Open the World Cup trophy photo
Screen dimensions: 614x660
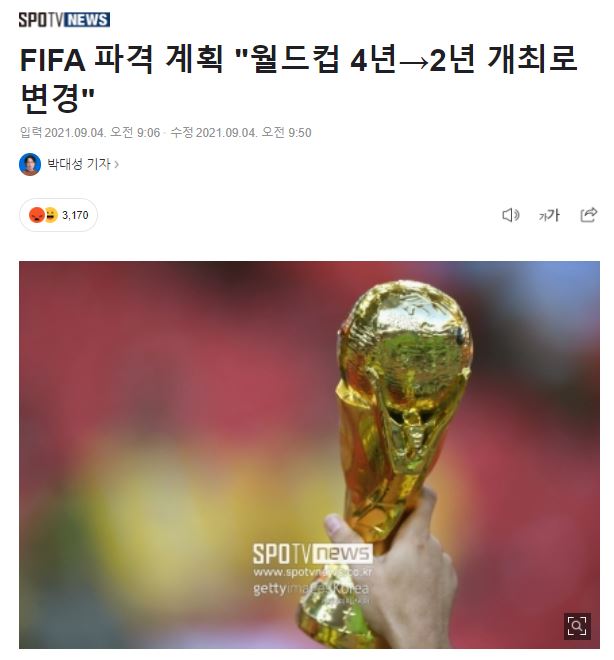309,455
